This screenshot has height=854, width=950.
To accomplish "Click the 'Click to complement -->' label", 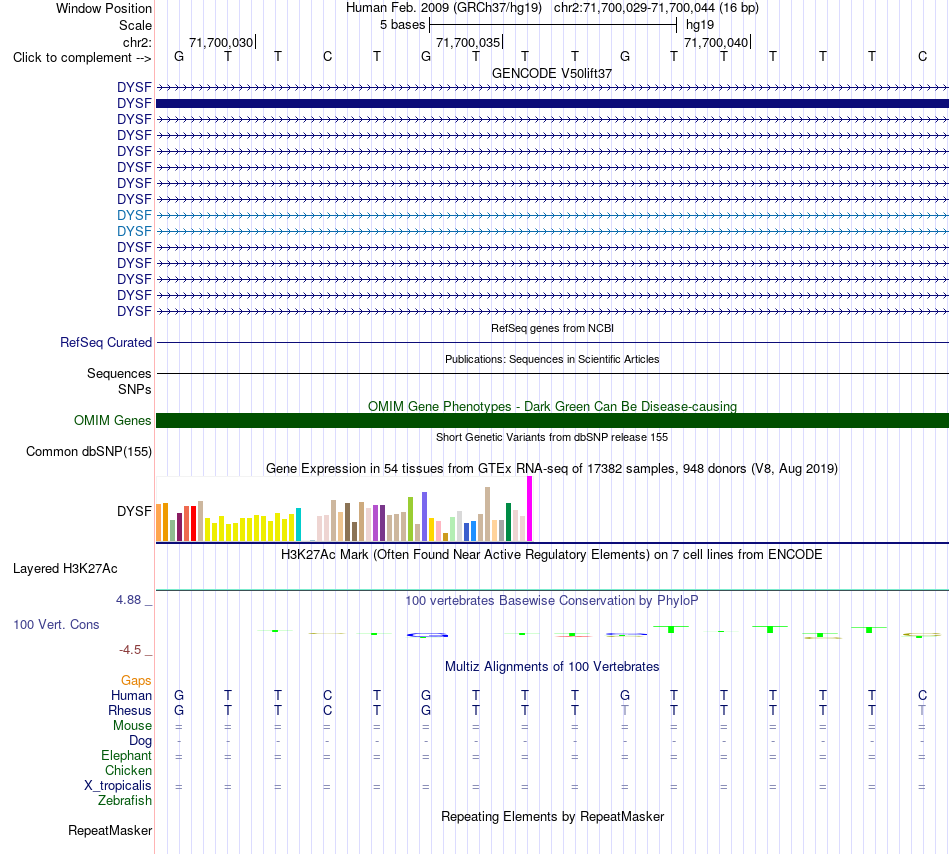I will (x=82, y=58).
